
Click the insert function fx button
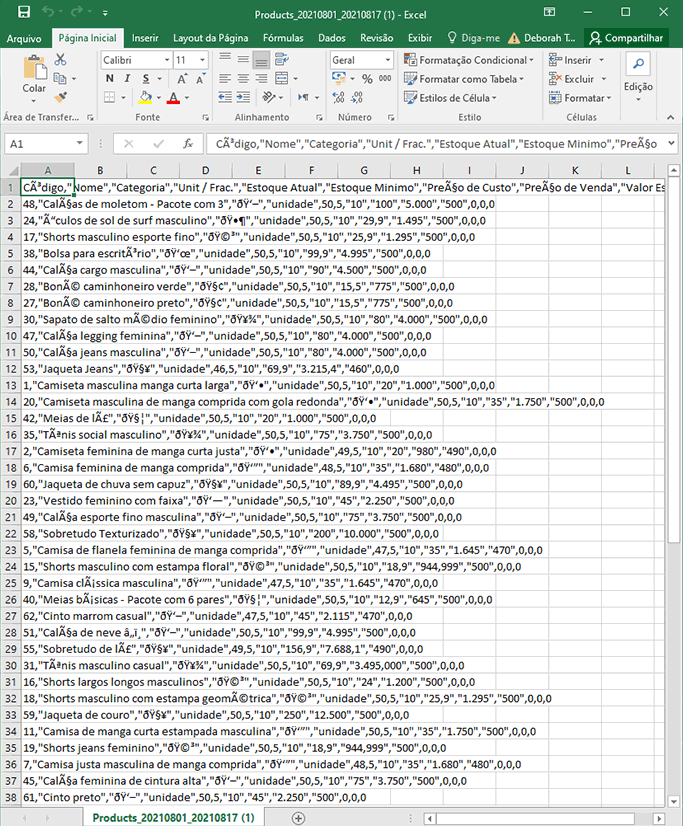point(188,144)
